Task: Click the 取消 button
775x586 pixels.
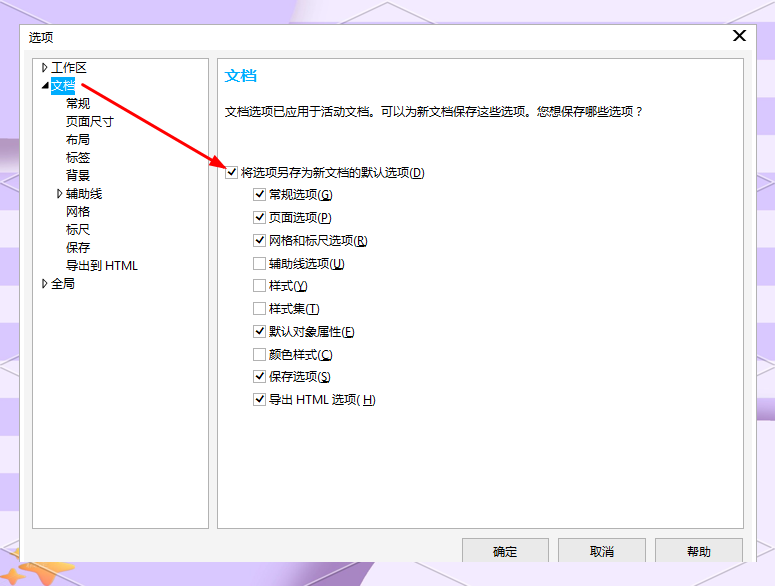Action: tap(601, 551)
